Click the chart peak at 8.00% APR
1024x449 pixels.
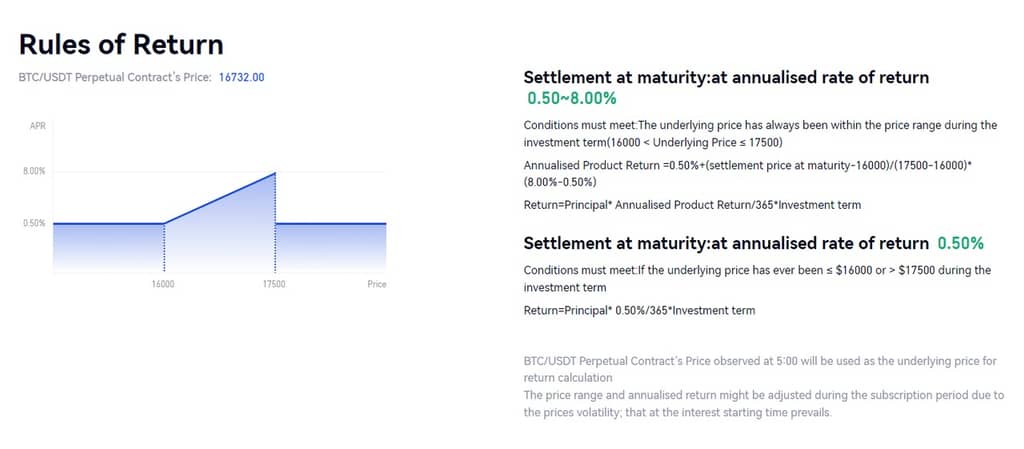click(x=274, y=173)
